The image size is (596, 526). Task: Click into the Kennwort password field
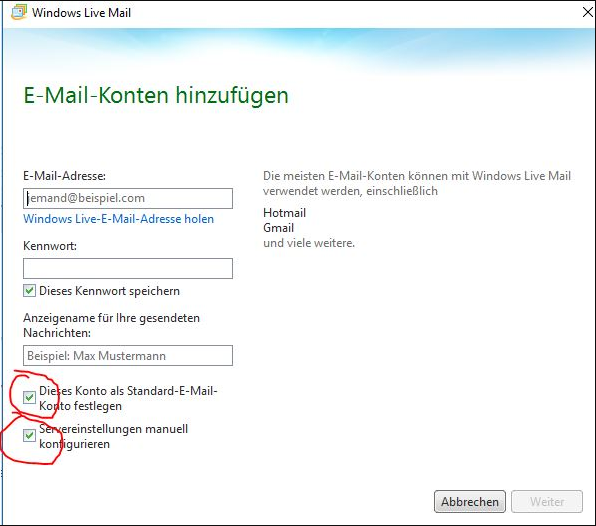128,268
